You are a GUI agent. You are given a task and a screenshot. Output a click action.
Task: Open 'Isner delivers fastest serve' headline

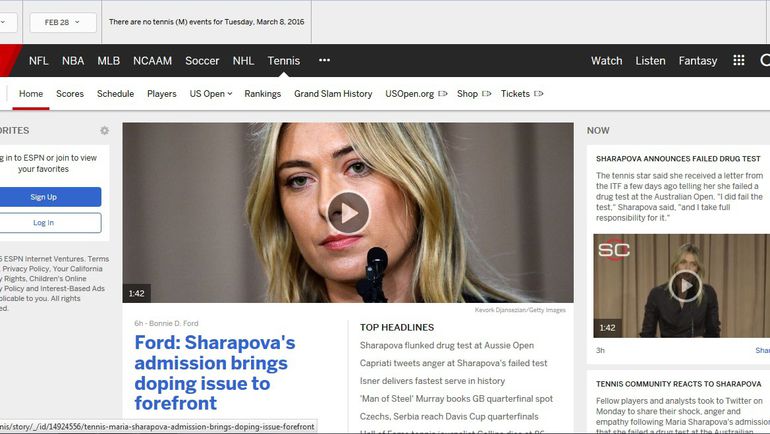[432, 381]
